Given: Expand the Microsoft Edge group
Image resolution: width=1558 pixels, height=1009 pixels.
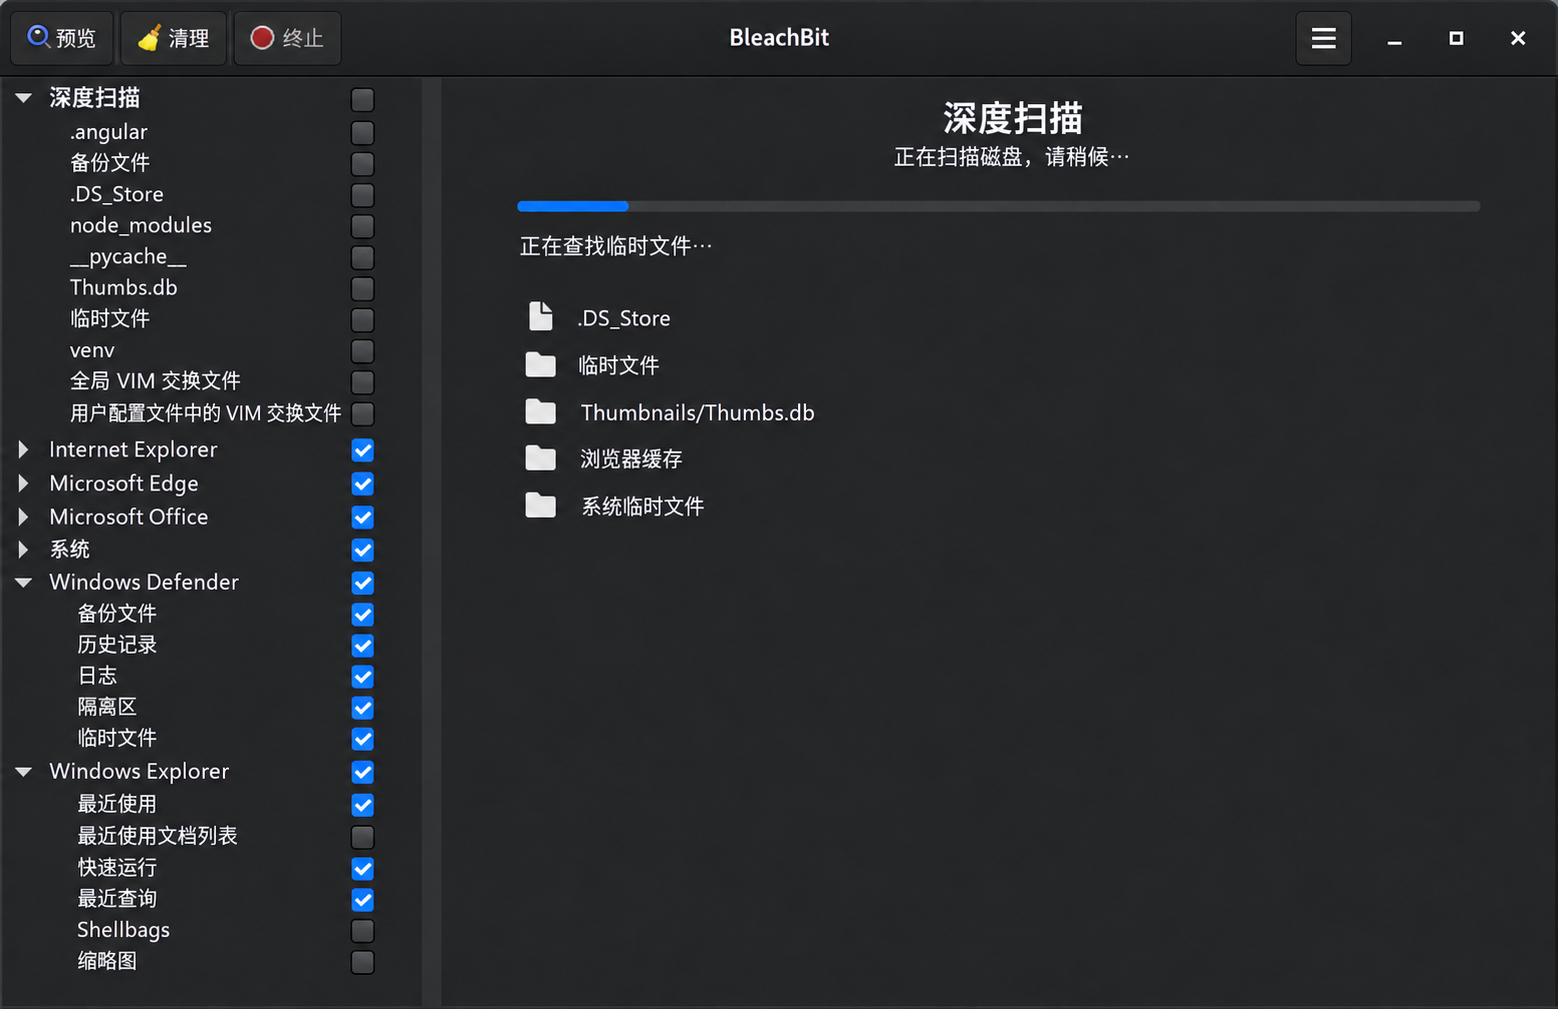Looking at the screenshot, I should point(23,484).
